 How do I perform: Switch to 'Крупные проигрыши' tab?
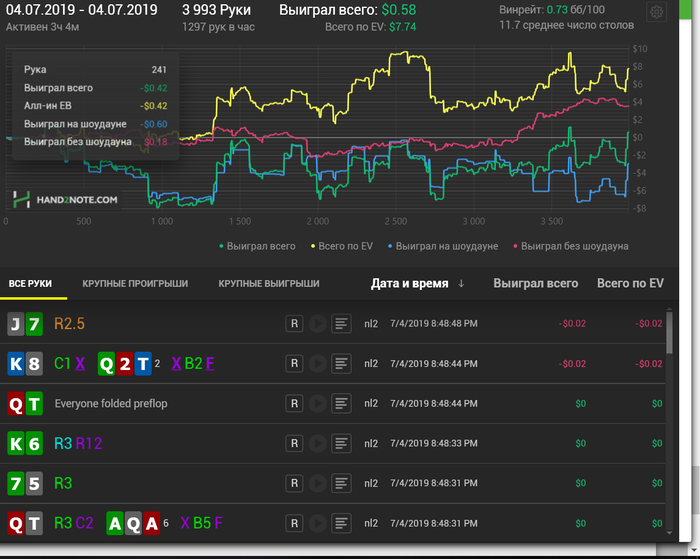click(135, 284)
